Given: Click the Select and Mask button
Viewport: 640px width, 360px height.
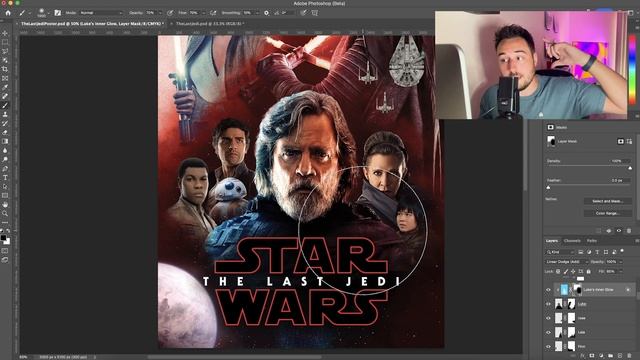Looking at the screenshot, I should click(x=607, y=201).
